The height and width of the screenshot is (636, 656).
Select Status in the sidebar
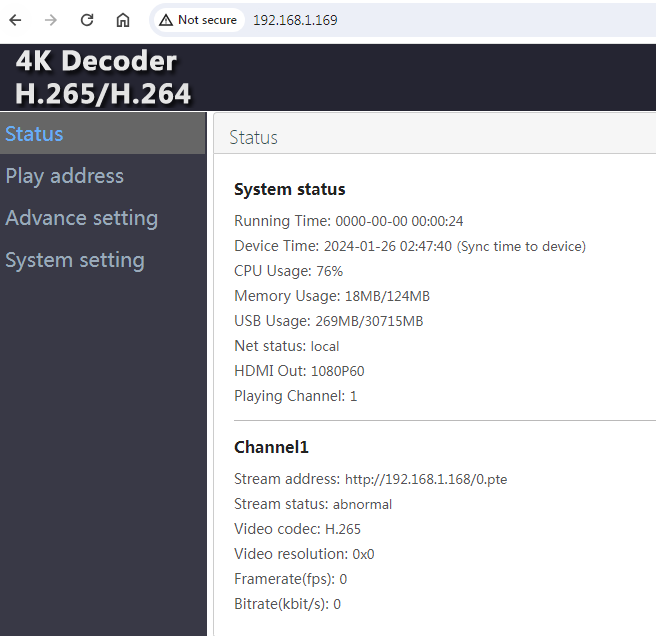pyautogui.click(x=35, y=134)
